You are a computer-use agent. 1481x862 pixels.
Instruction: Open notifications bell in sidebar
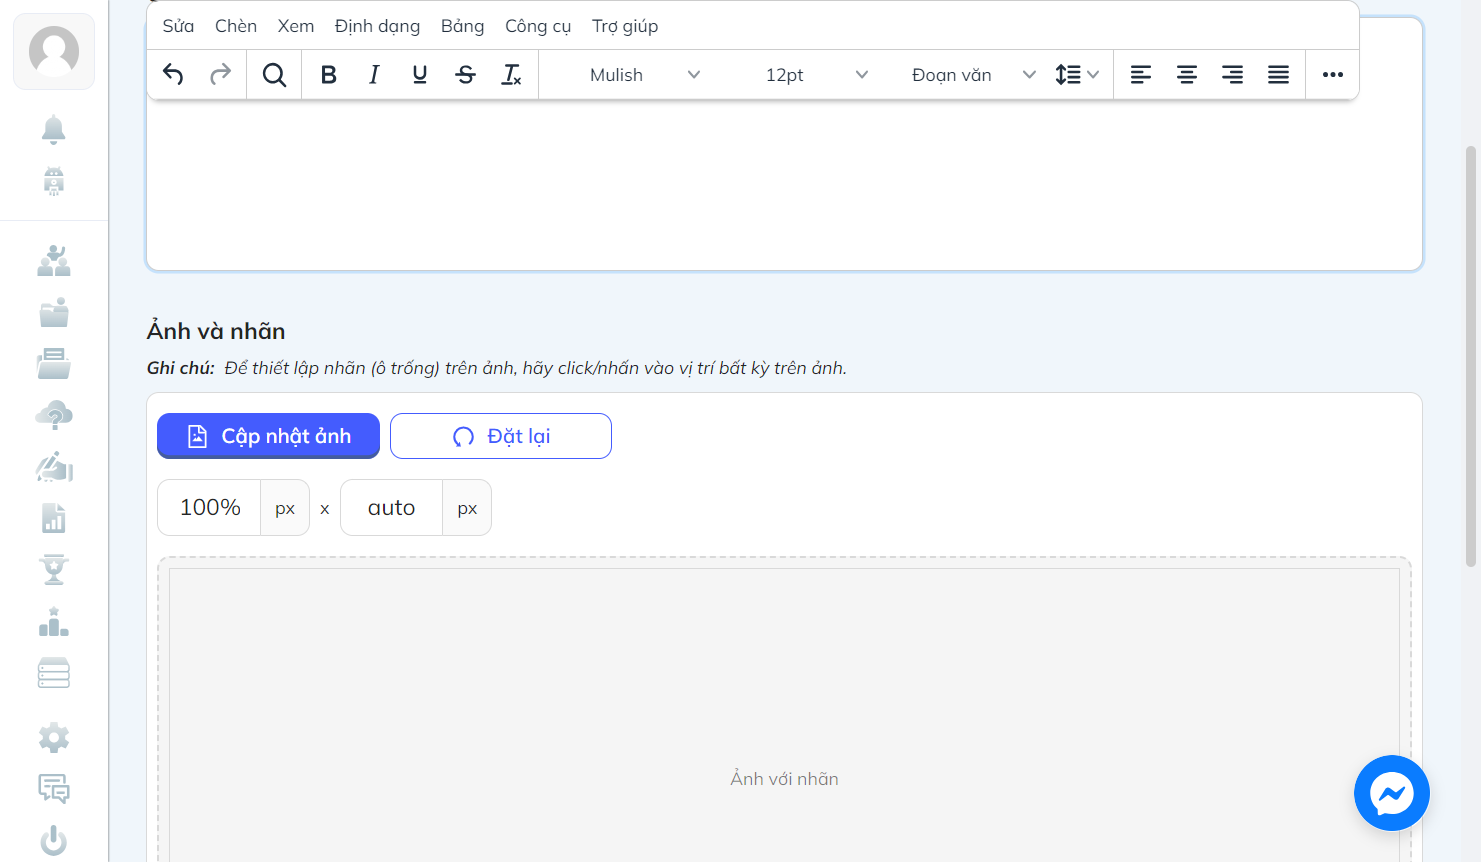54,129
